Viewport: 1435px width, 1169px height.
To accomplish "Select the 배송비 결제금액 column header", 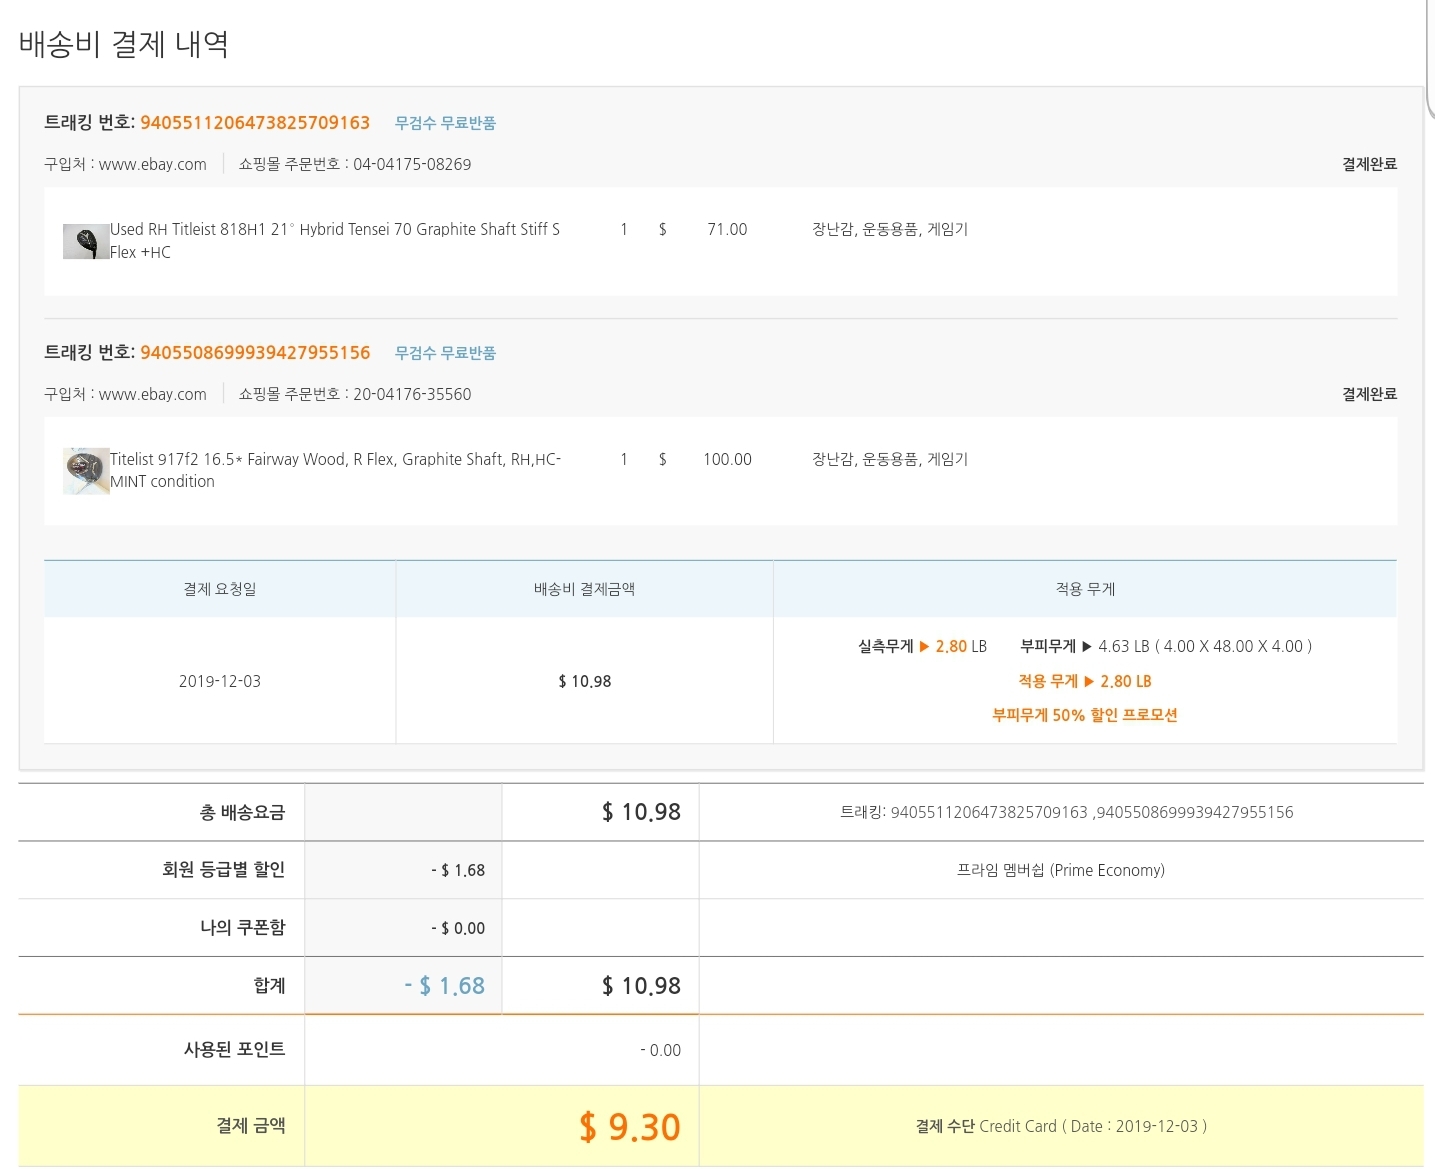I will coord(584,589).
